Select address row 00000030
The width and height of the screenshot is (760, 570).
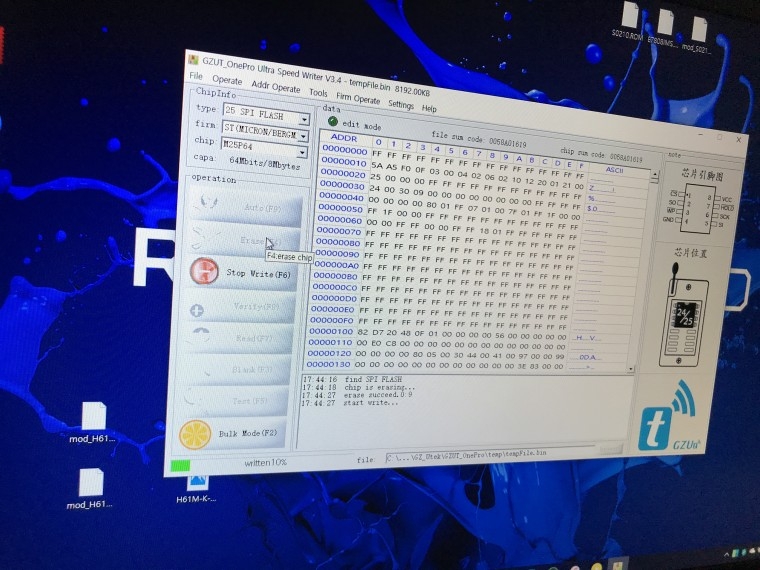coord(342,185)
